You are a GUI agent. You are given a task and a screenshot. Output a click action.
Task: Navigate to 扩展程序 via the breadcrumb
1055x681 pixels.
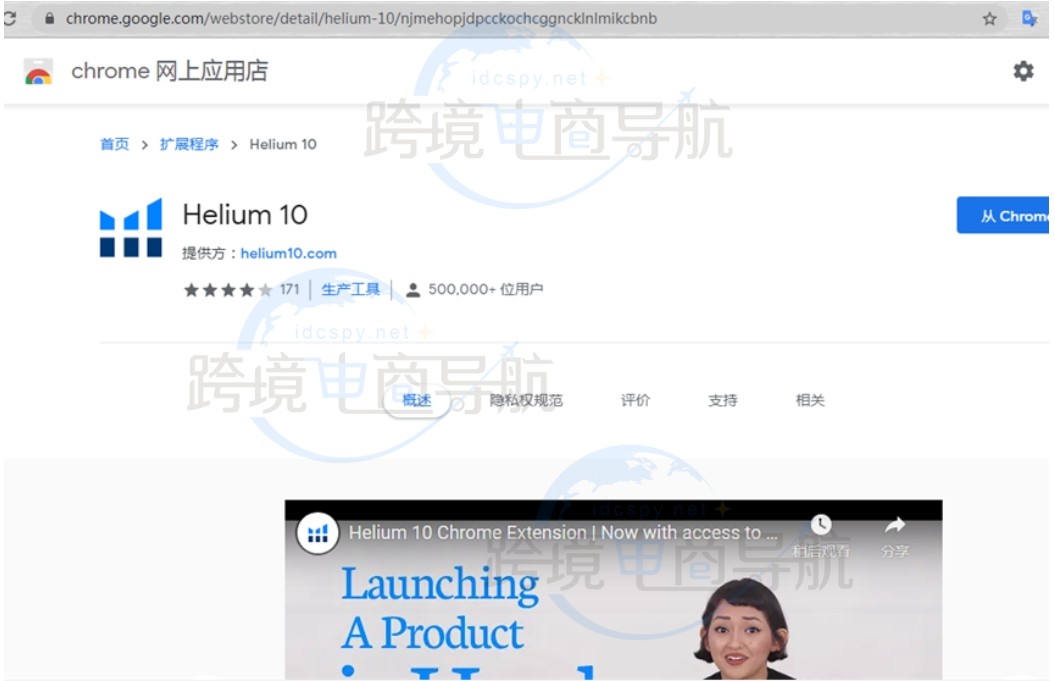click(x=190, y=143)
